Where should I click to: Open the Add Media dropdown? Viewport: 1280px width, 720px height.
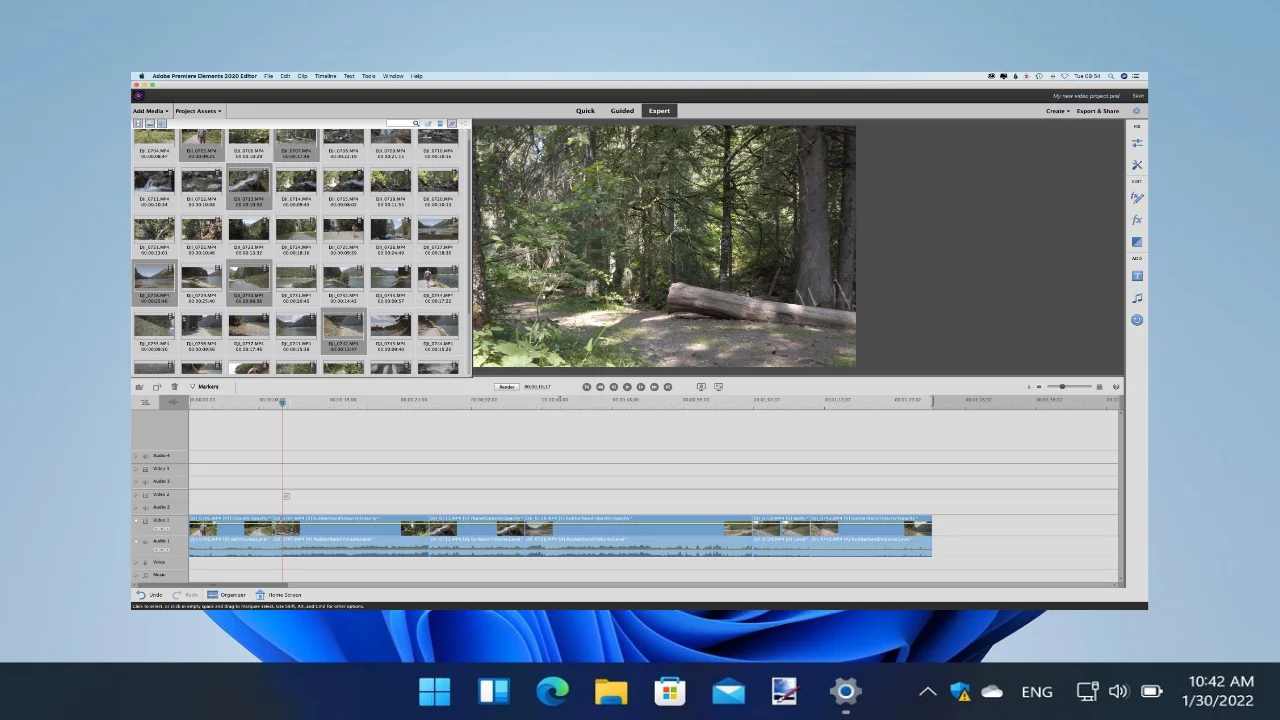[151, 111]
